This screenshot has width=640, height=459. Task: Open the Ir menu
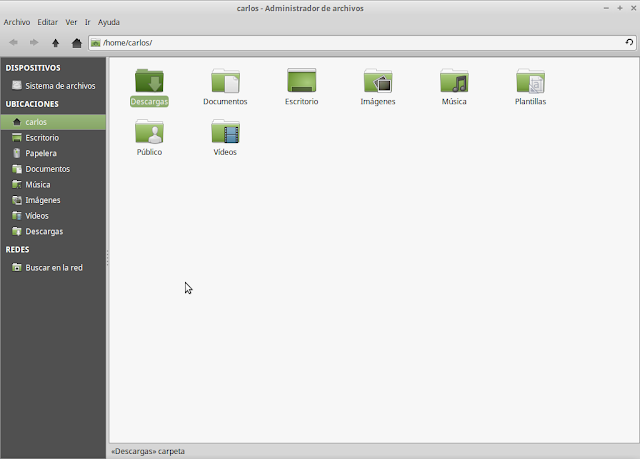pos(87,22)
